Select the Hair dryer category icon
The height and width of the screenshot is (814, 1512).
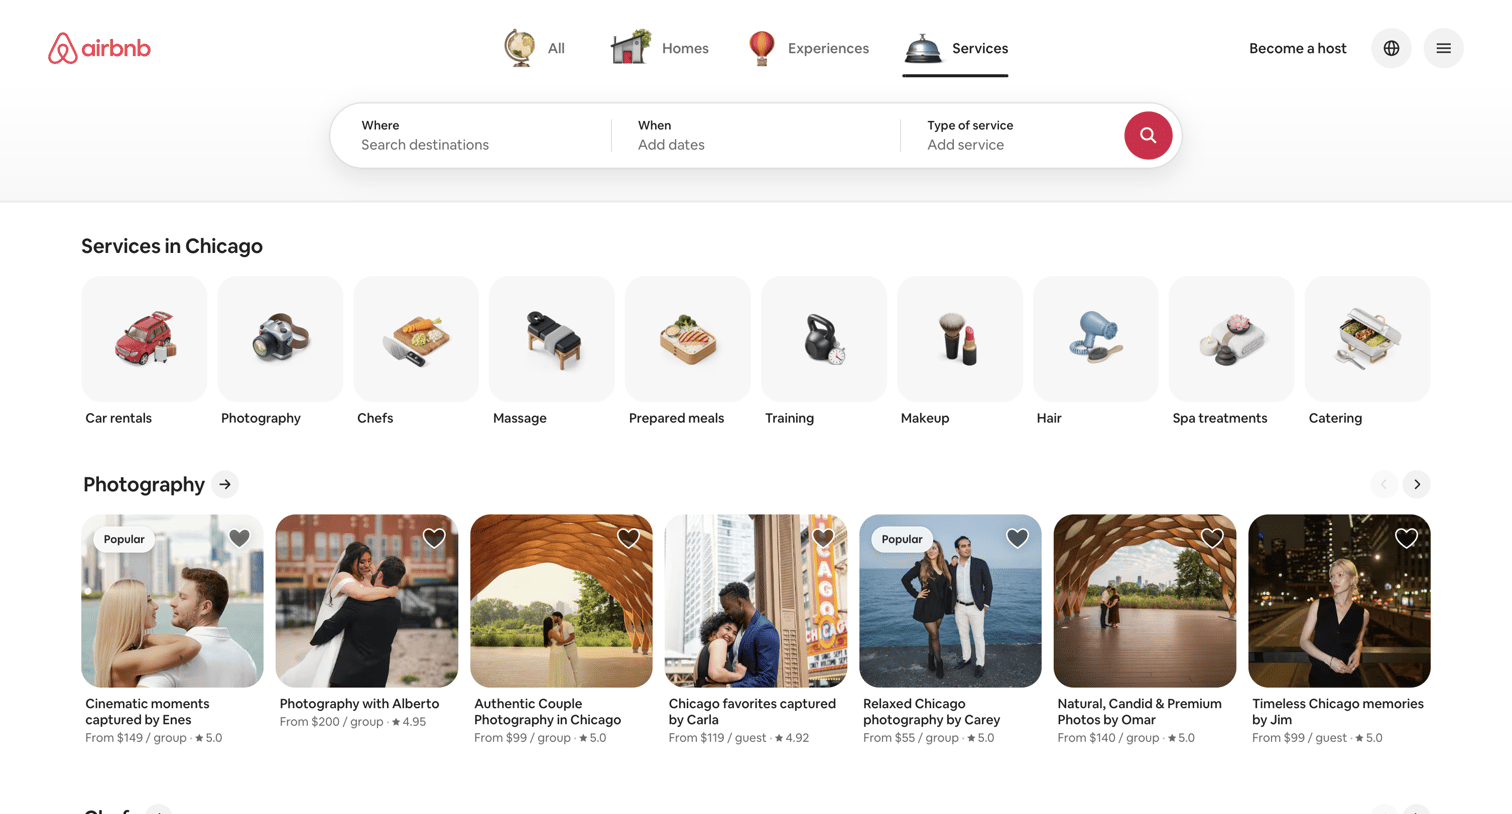[x=1096, y=339]
